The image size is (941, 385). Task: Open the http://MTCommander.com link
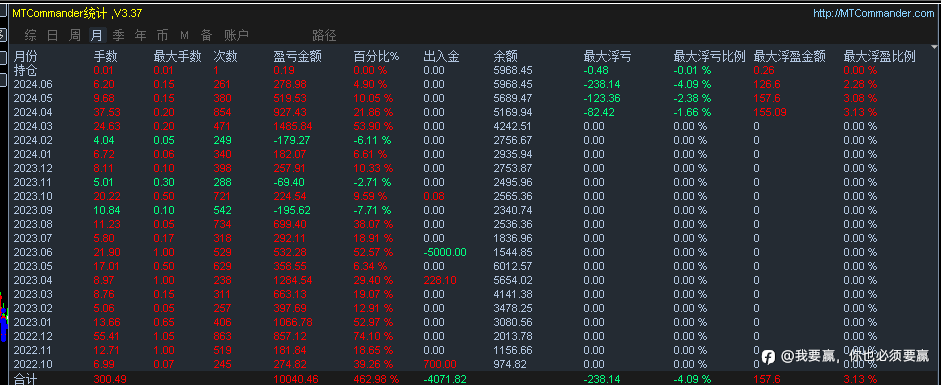[x=873, y=13]
